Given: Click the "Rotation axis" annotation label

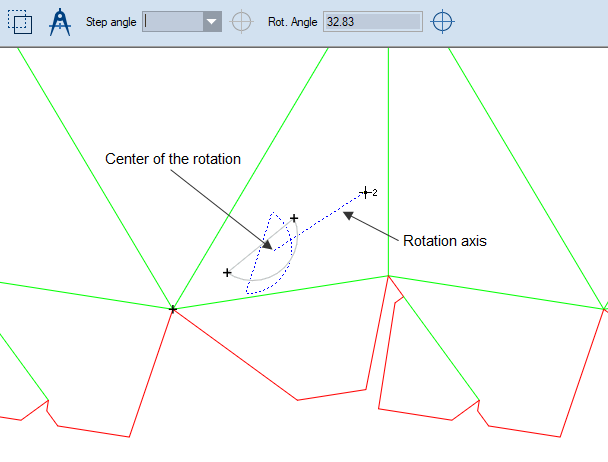Looking at the screenshot, I should coord(444,241).
